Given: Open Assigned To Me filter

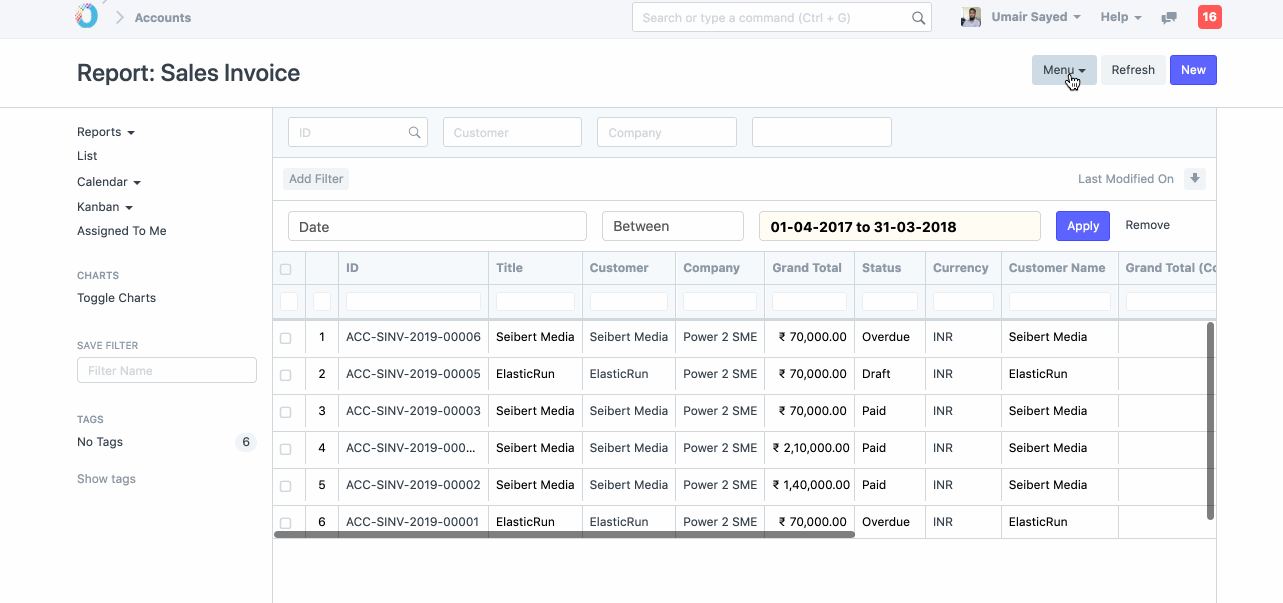Looking at the screenshot, I should click(x=122, y=231).
